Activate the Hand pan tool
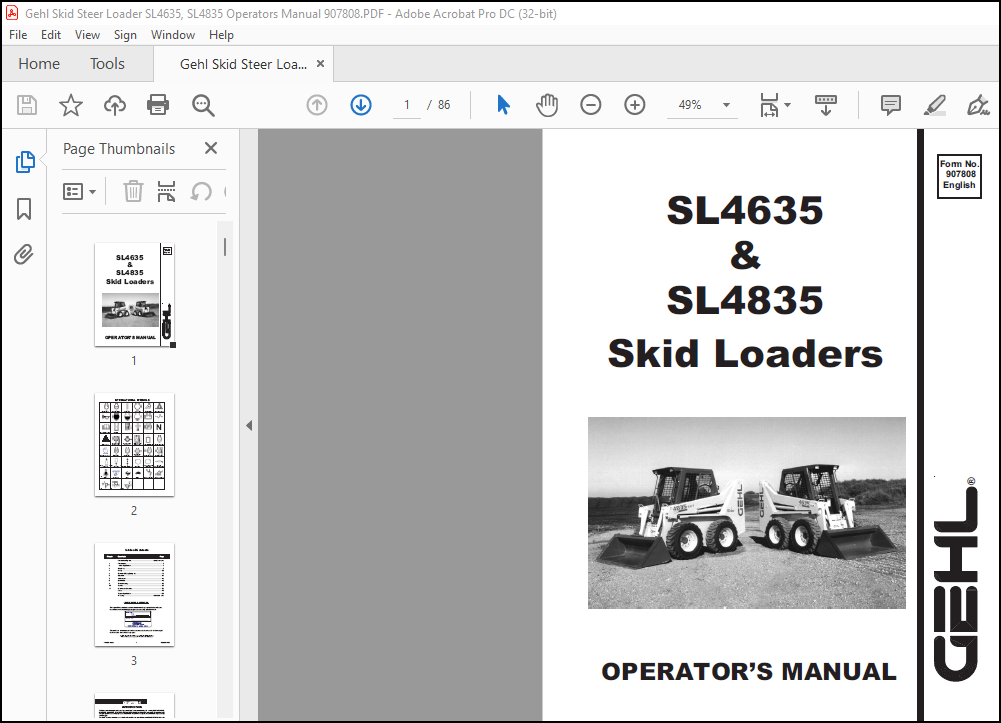The height and width of the screenshot is (723, 1001). click(x=546, y=105)
